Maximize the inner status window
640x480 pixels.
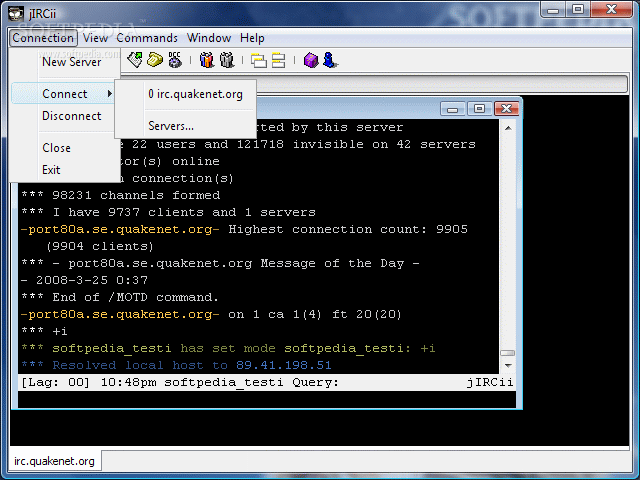click(x=479, y=109)
